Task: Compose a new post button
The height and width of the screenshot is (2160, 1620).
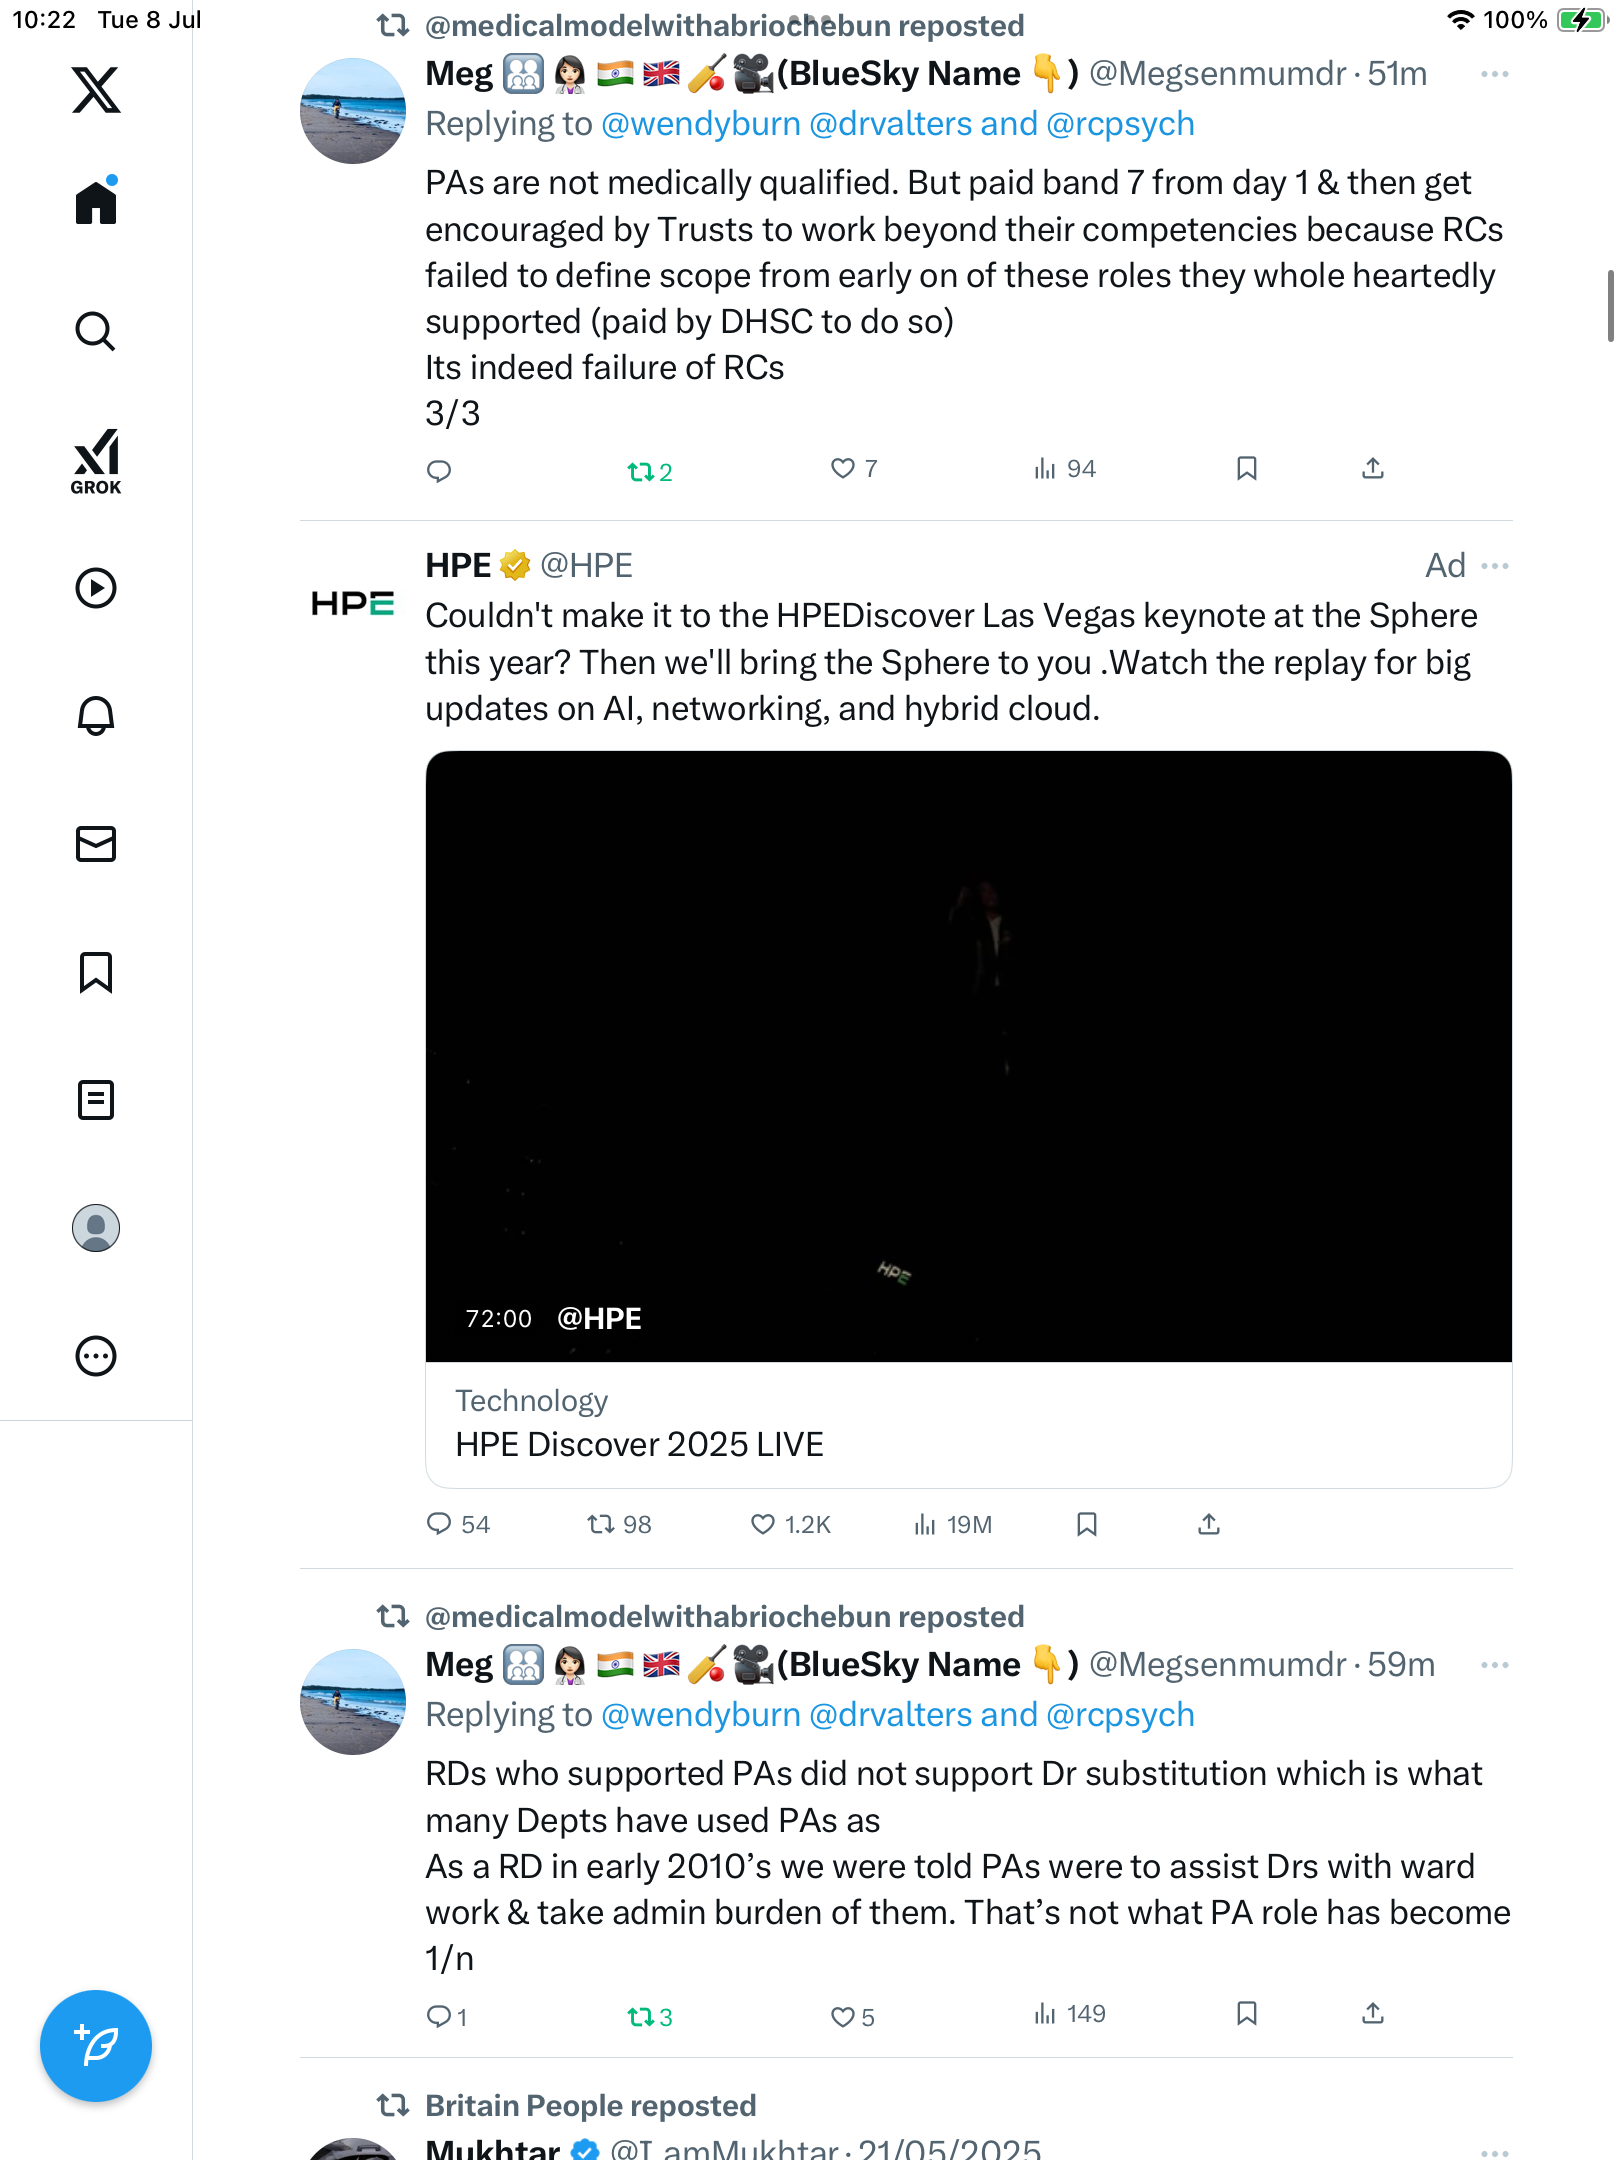Action: 96,2046
